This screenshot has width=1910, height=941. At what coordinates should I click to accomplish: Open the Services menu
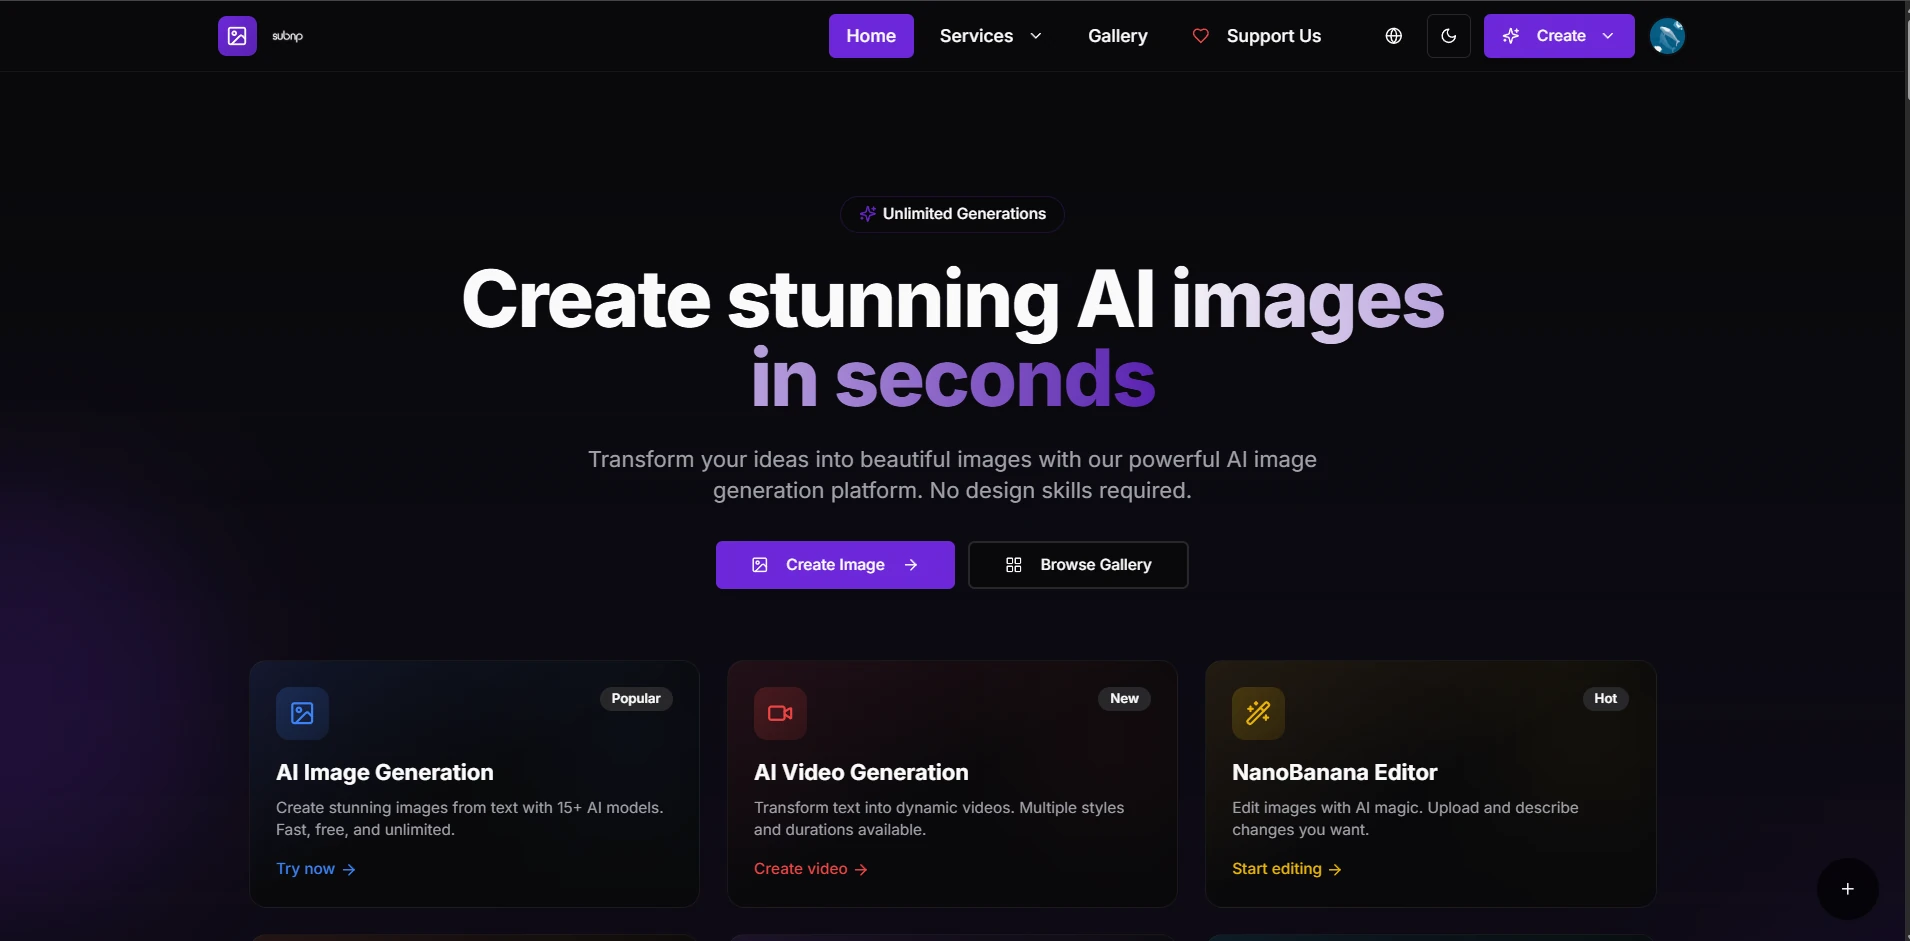coord(990,36)
